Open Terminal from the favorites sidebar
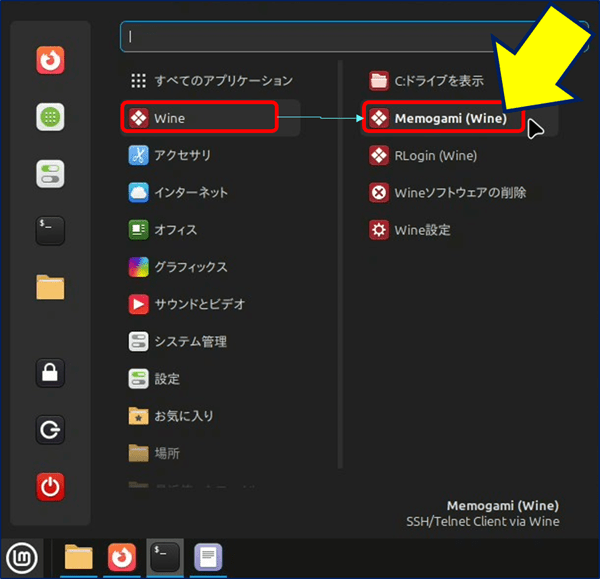 [50, 230]
